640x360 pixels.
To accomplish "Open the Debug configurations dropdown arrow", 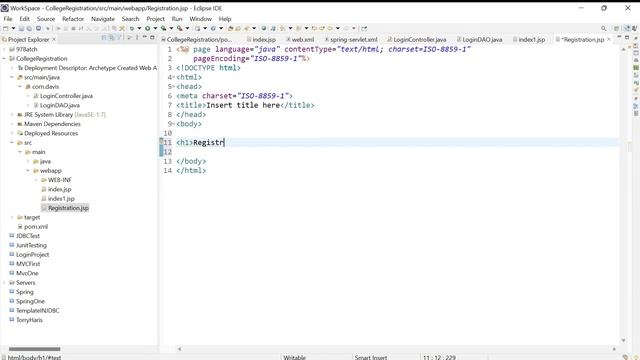I will tap(139, 28).
